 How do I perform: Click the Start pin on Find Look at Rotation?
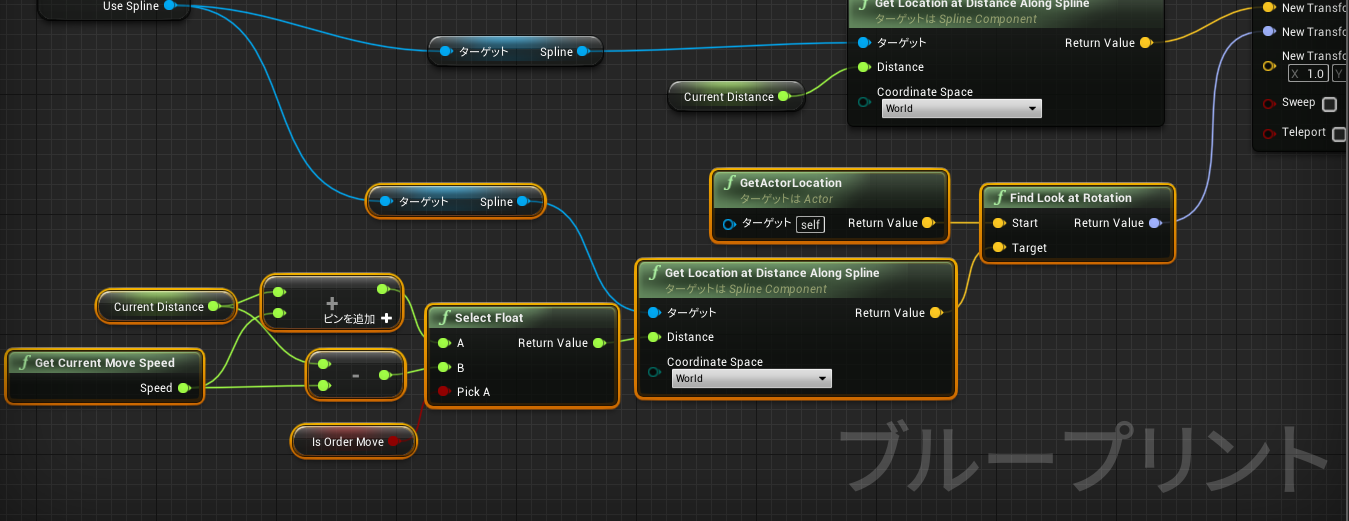point(998,223)
